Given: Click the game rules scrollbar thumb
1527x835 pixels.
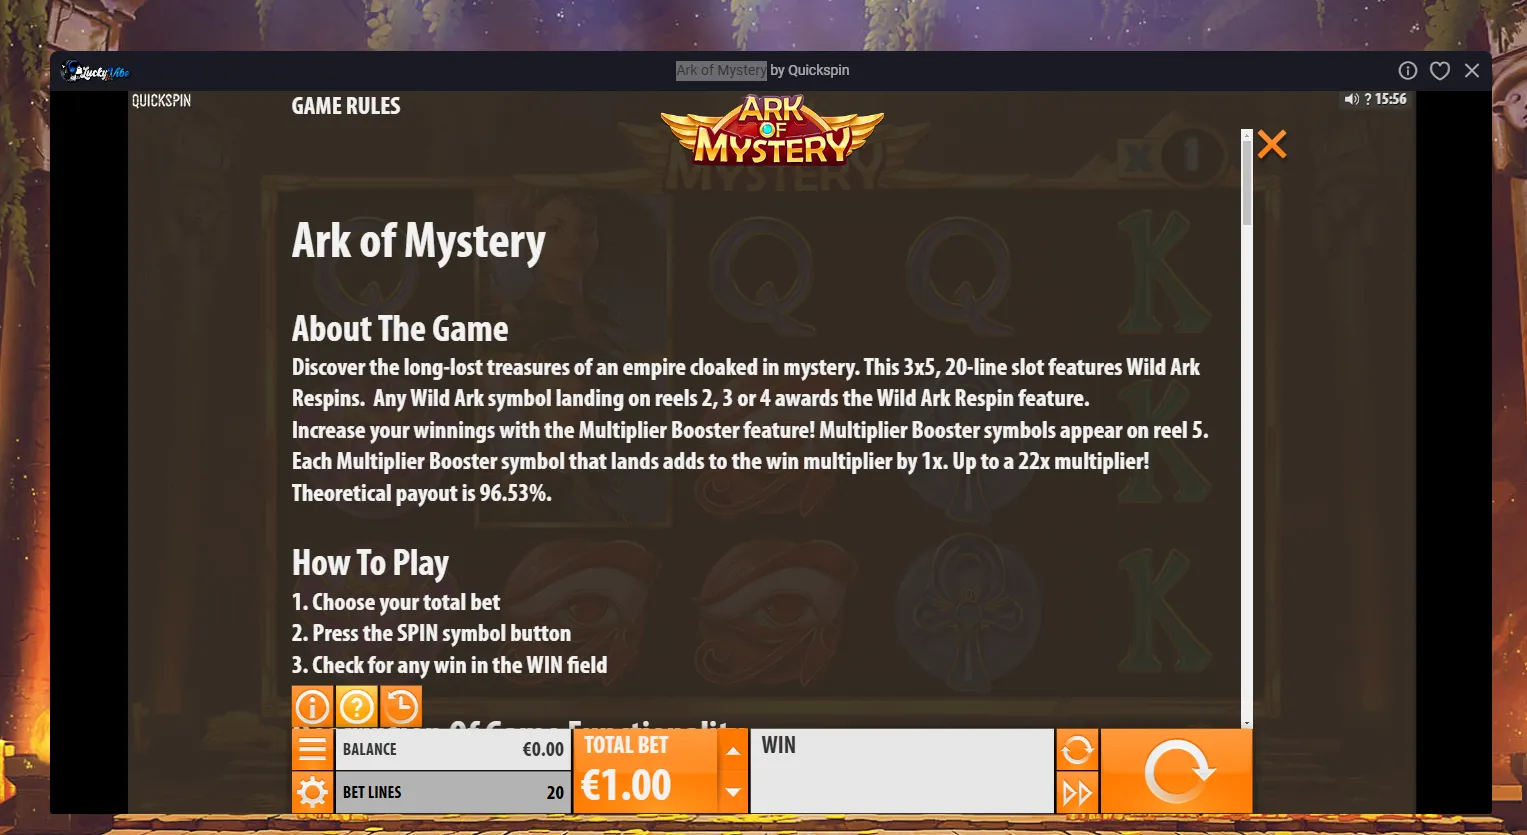Looking at the screenshot, I should [1246, 182].
